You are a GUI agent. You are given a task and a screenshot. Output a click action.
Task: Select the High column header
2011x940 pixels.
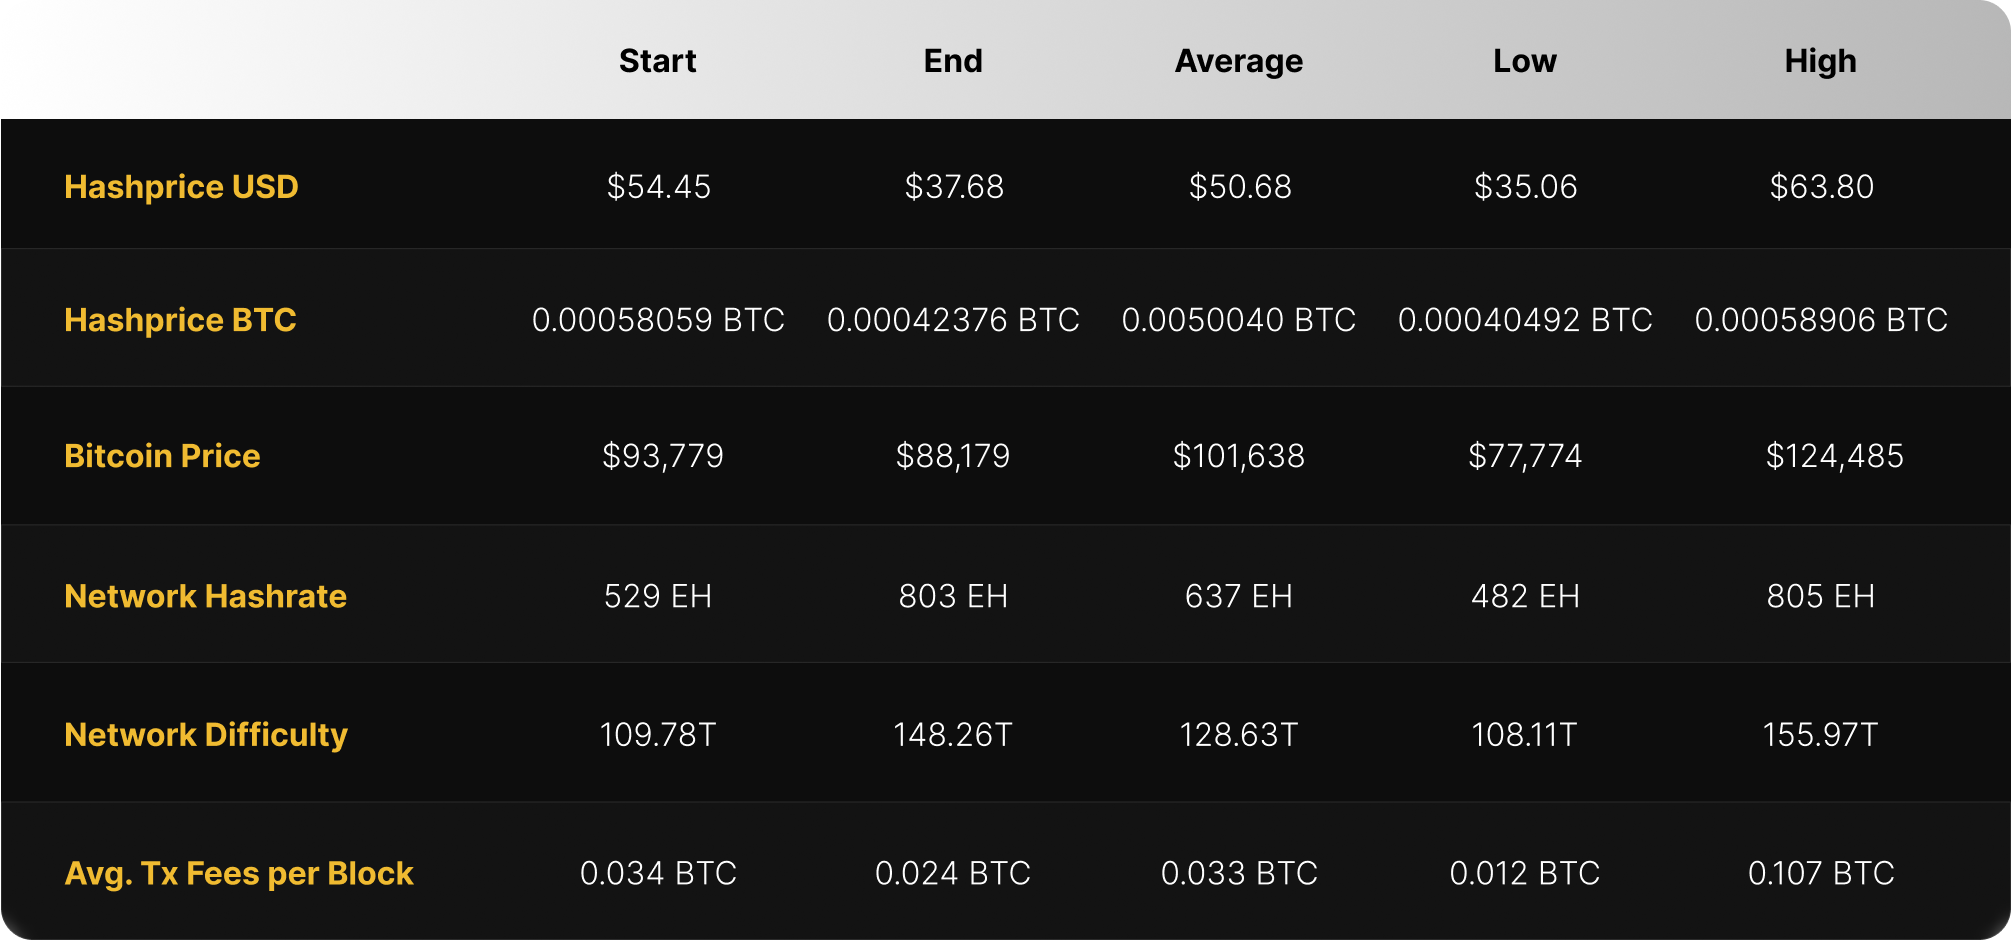[x=1820, y=61]
